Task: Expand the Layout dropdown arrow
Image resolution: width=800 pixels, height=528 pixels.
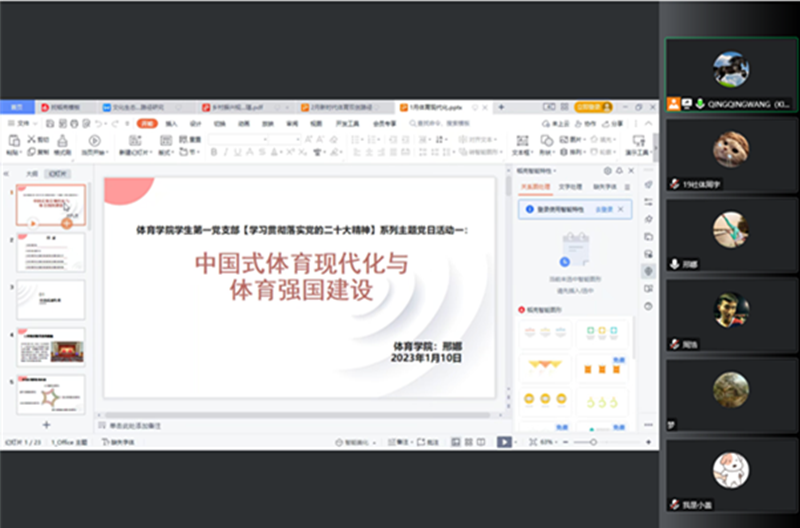Action: point(173,153)
